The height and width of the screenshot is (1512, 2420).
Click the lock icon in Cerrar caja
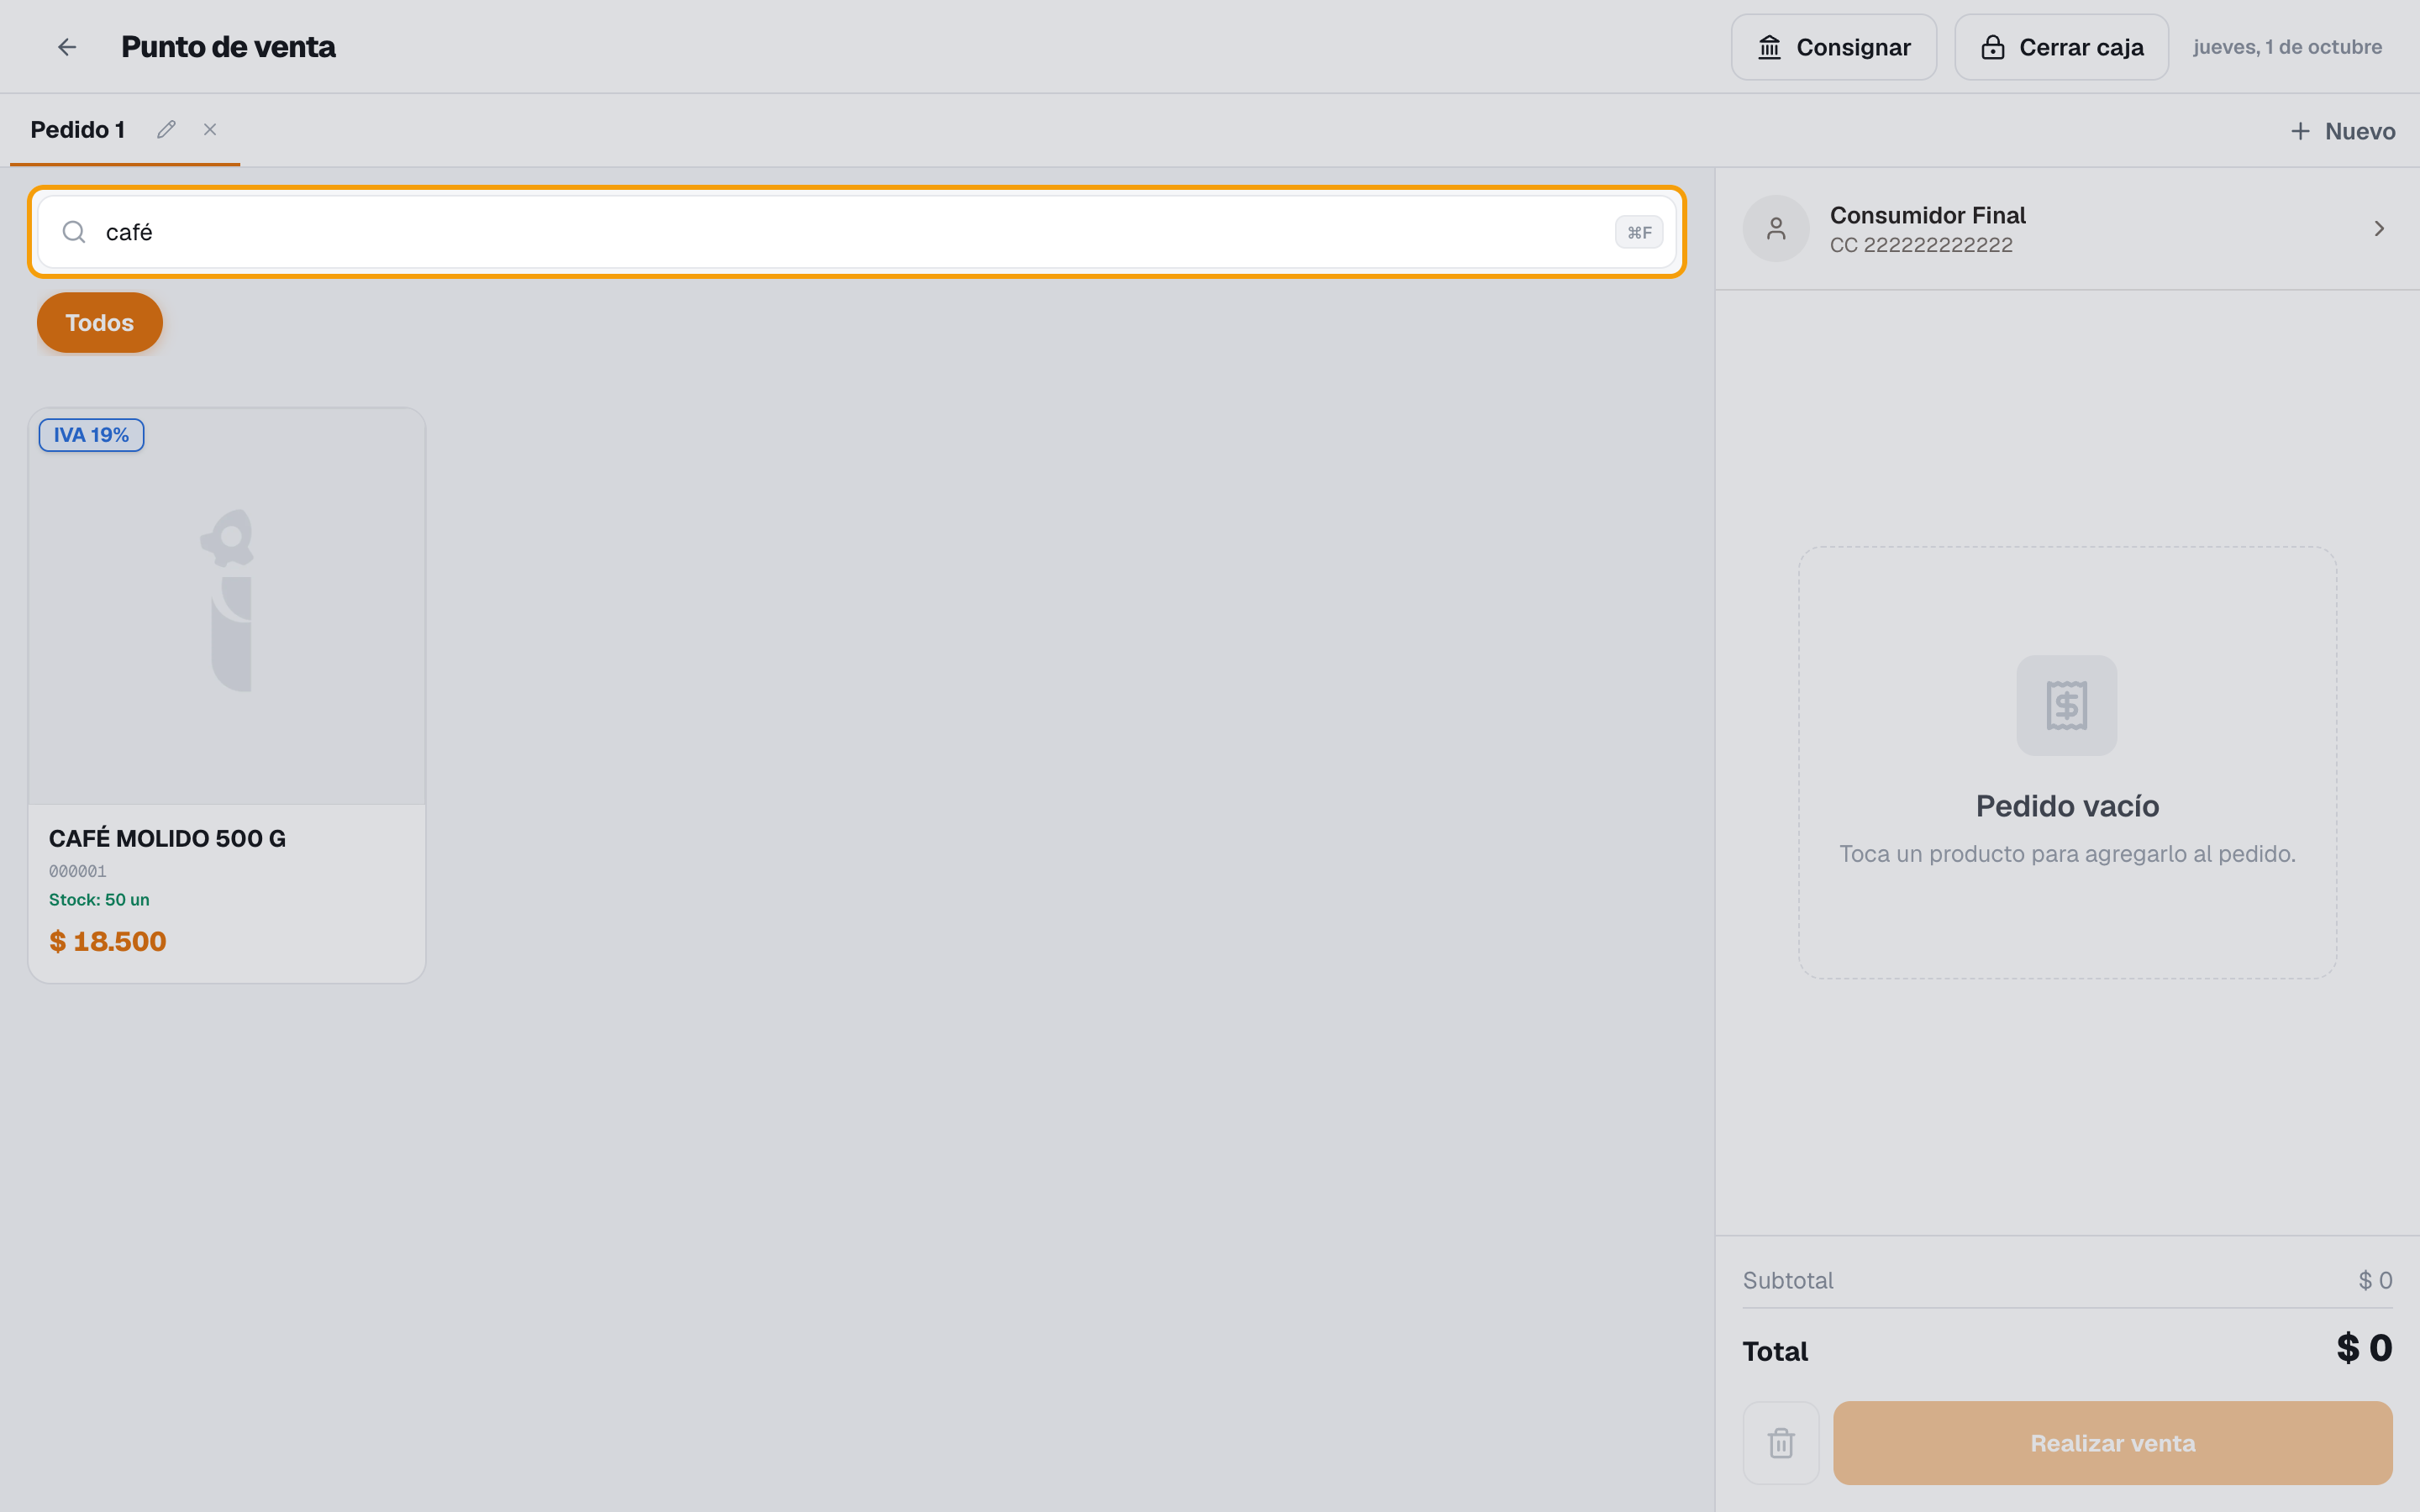(1992, 47)
